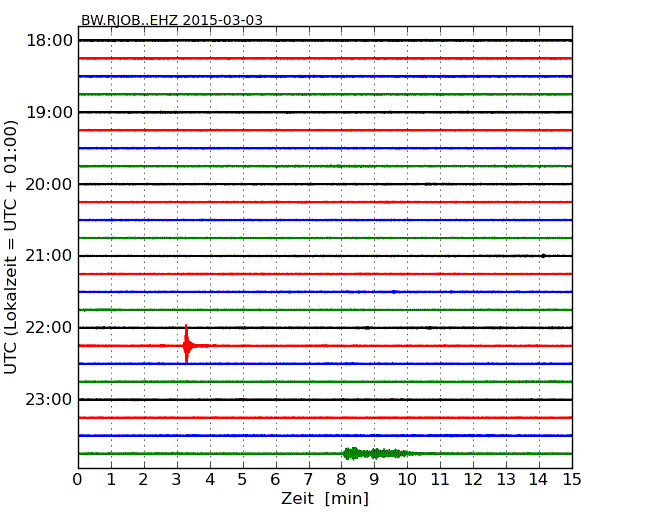Click the 22:00 time label

[50, 328]
